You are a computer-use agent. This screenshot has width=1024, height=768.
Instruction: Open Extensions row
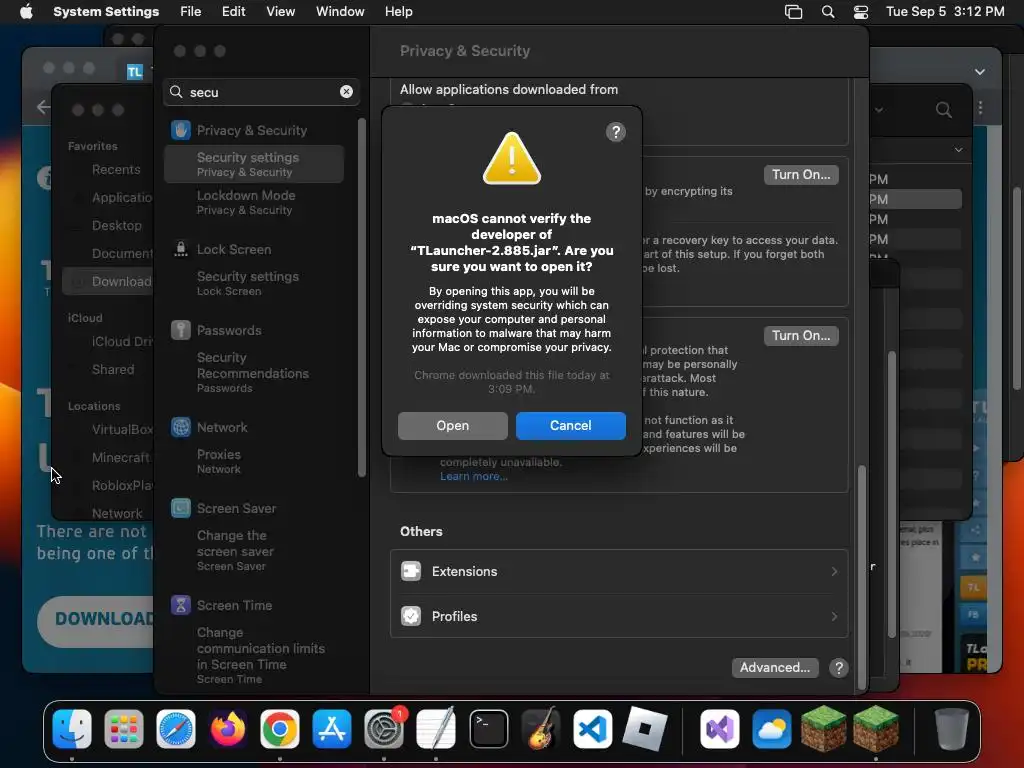click(x=618, y=571)
